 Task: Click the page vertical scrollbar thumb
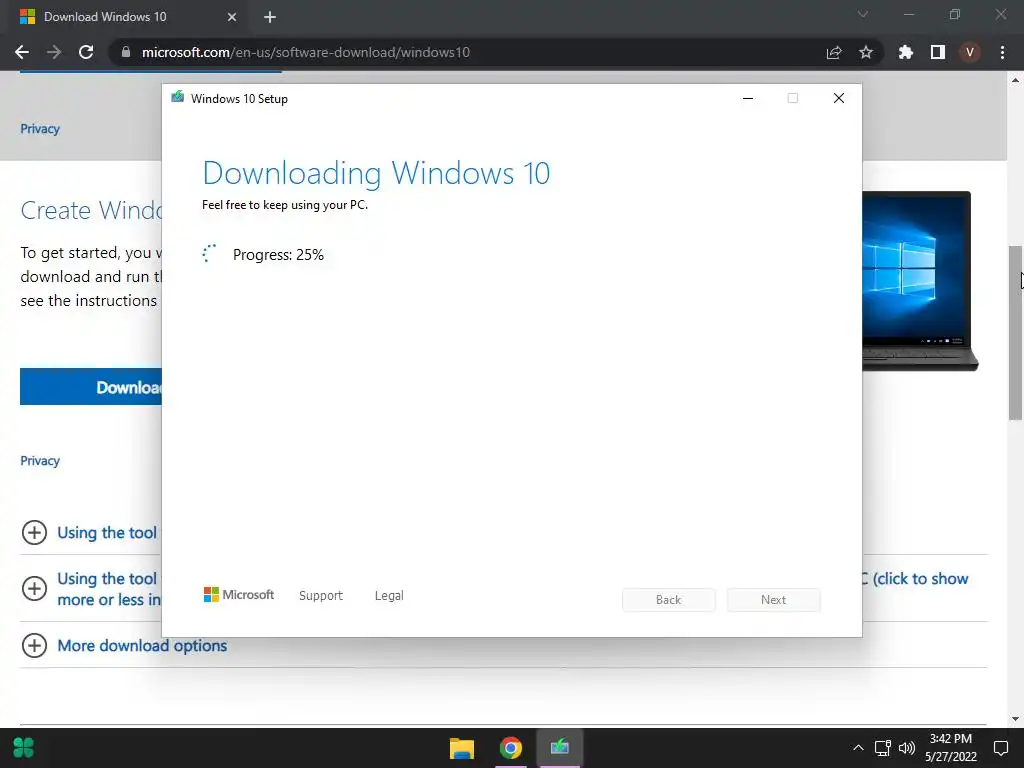coord(1015,333)
